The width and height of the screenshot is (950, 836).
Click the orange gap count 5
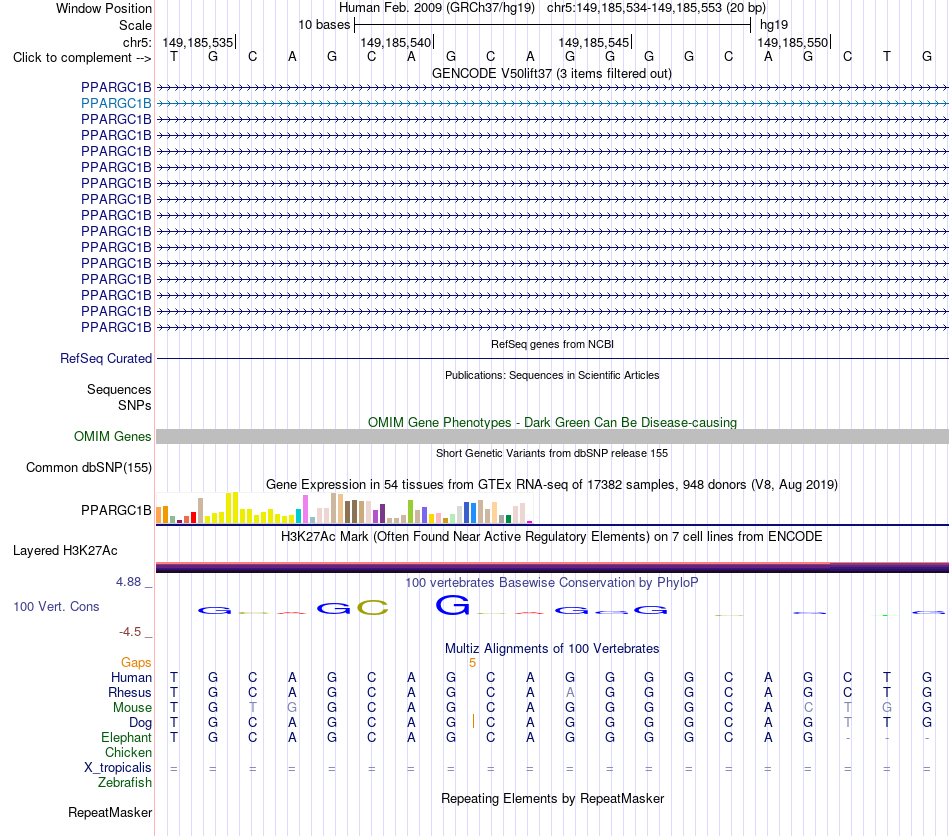click(473, 663)
